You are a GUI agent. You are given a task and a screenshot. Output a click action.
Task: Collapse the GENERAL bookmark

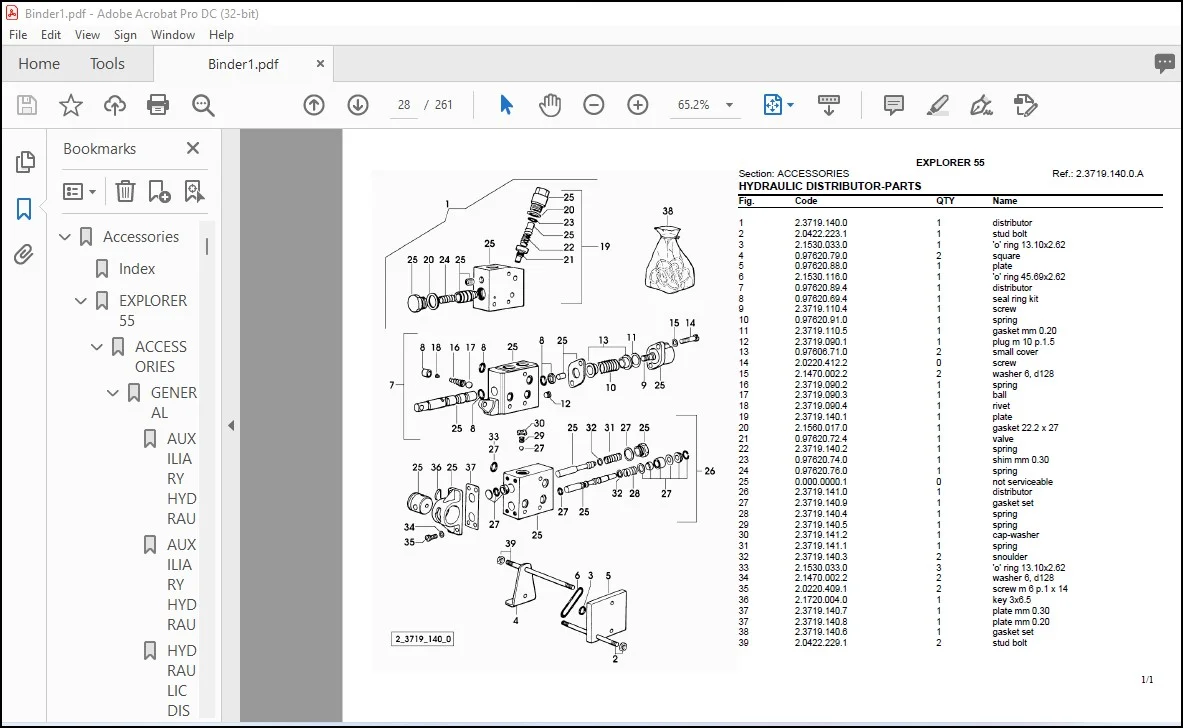tap(112, 393)
